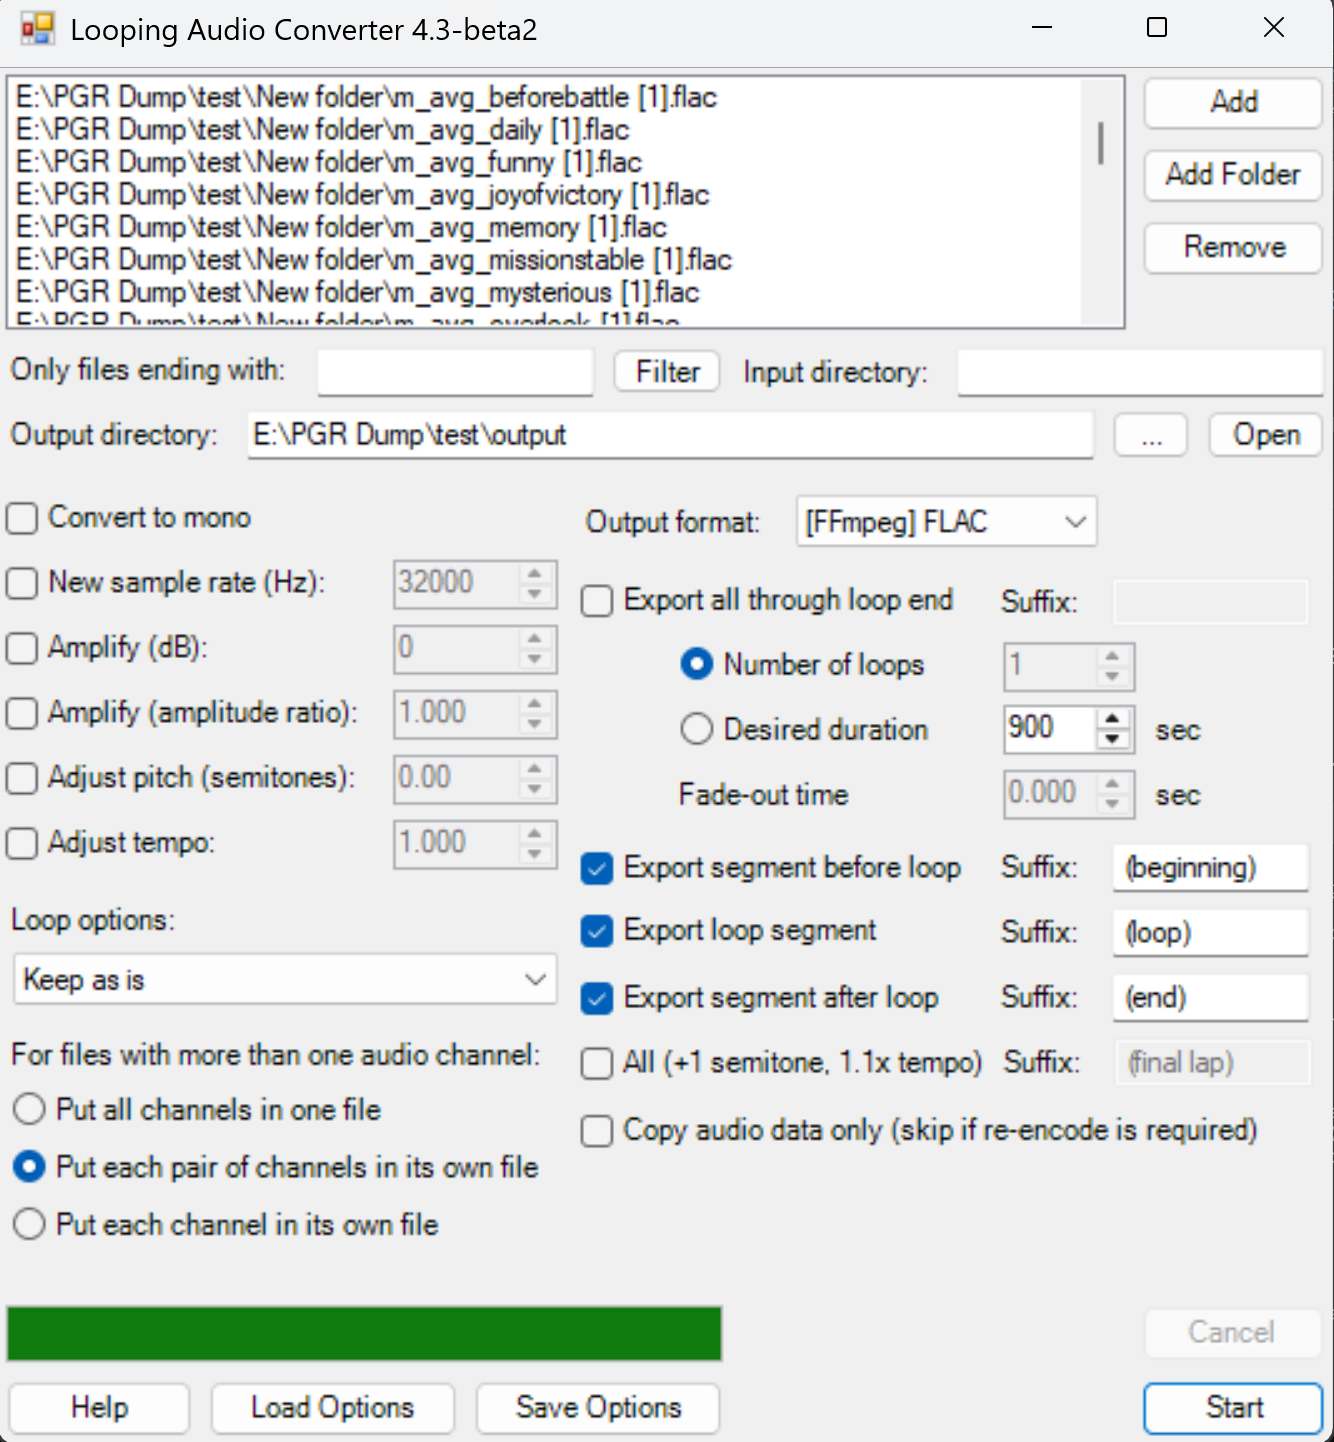Click the Add button
The image size is (1334, 1442).
click(x=1233, y=102)
